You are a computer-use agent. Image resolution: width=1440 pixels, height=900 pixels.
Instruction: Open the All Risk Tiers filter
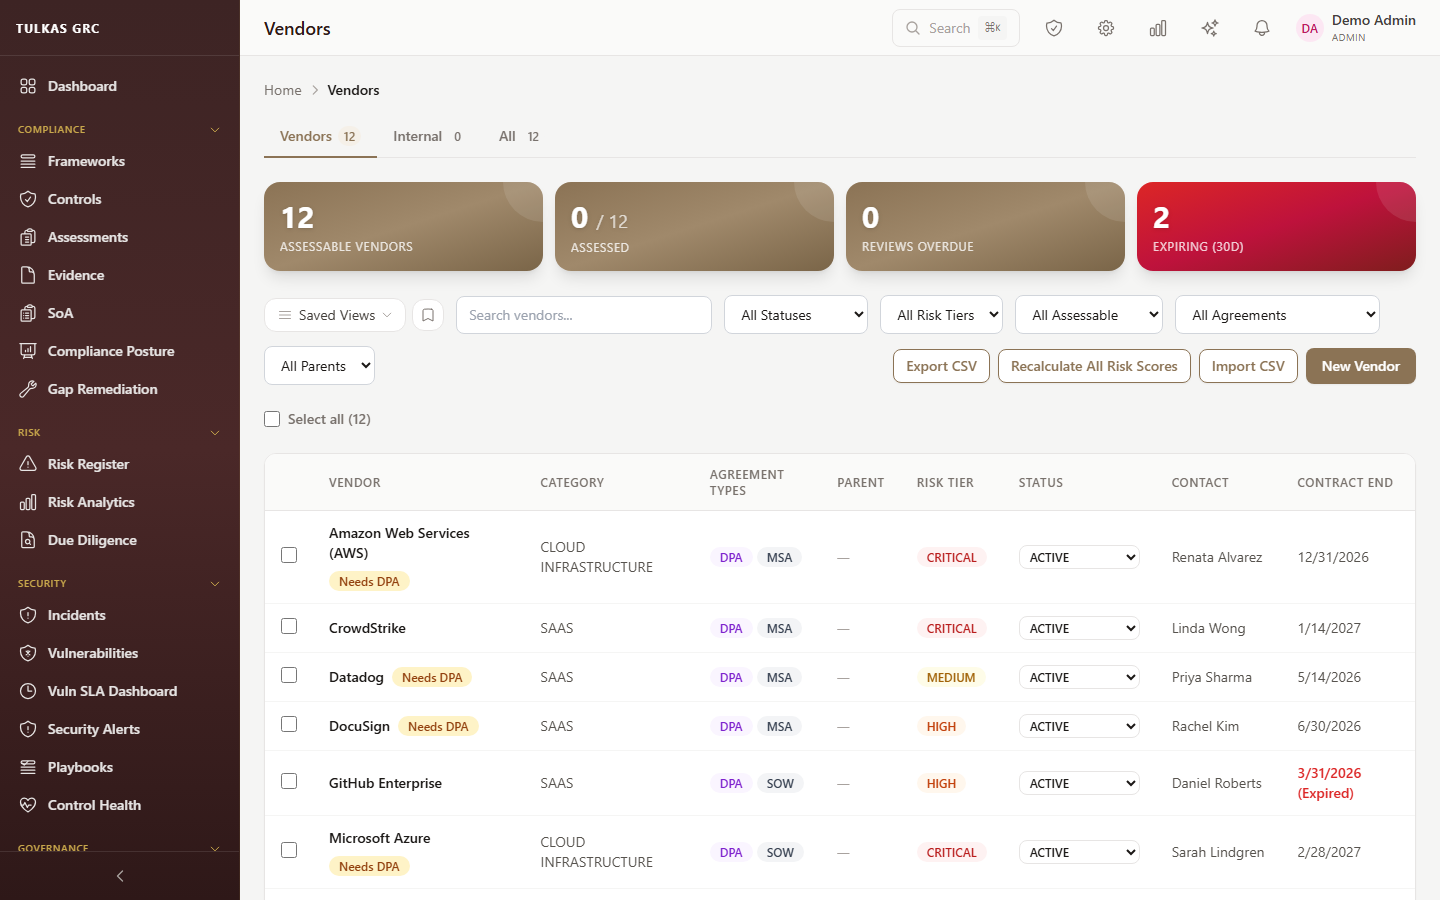click(941, 315)
